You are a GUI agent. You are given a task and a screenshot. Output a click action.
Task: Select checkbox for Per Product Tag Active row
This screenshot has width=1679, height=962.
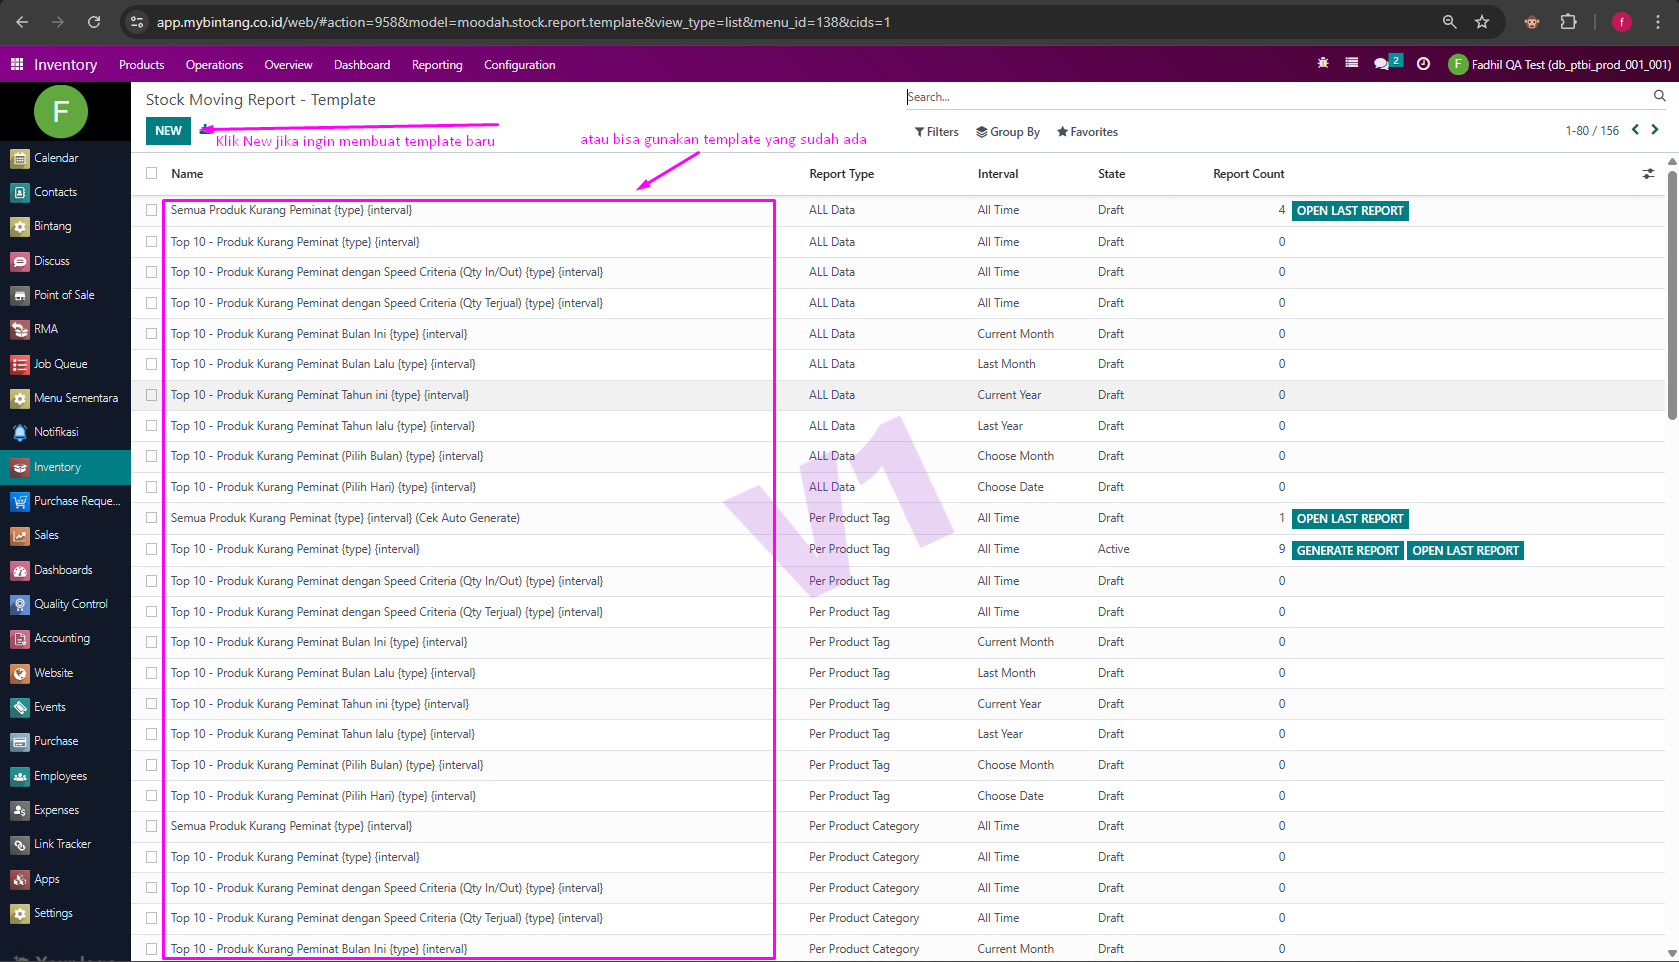point(152,549)
